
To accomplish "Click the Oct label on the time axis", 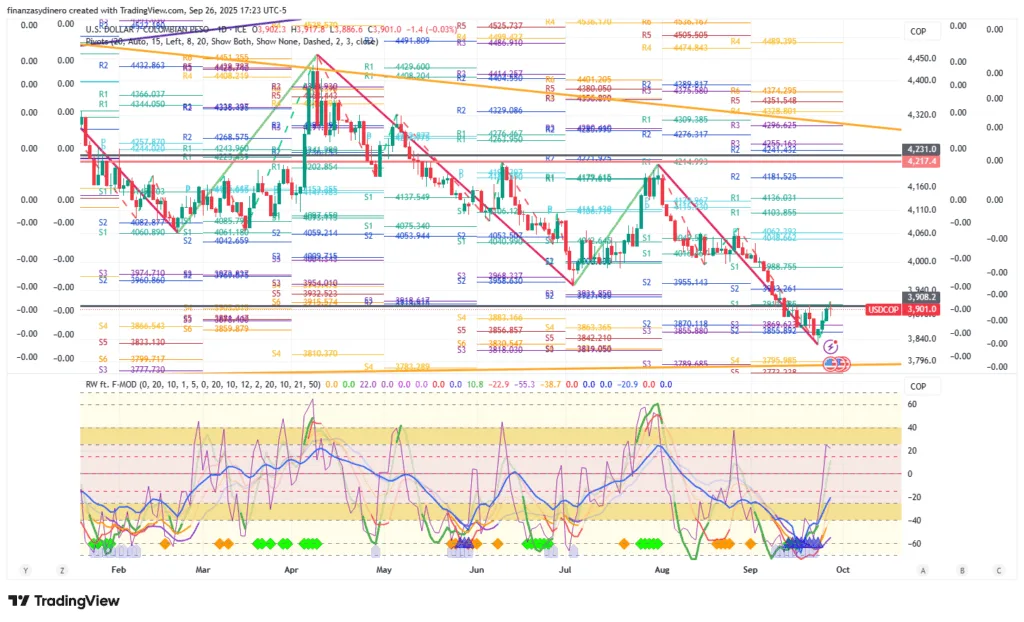I will pyautogui.click(x=842, y=569).
